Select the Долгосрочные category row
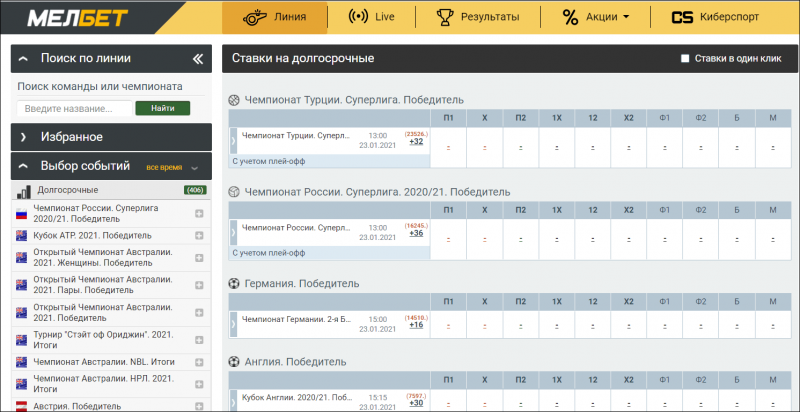This screenshot has height=412, width=800. click(x=111, y=190)
